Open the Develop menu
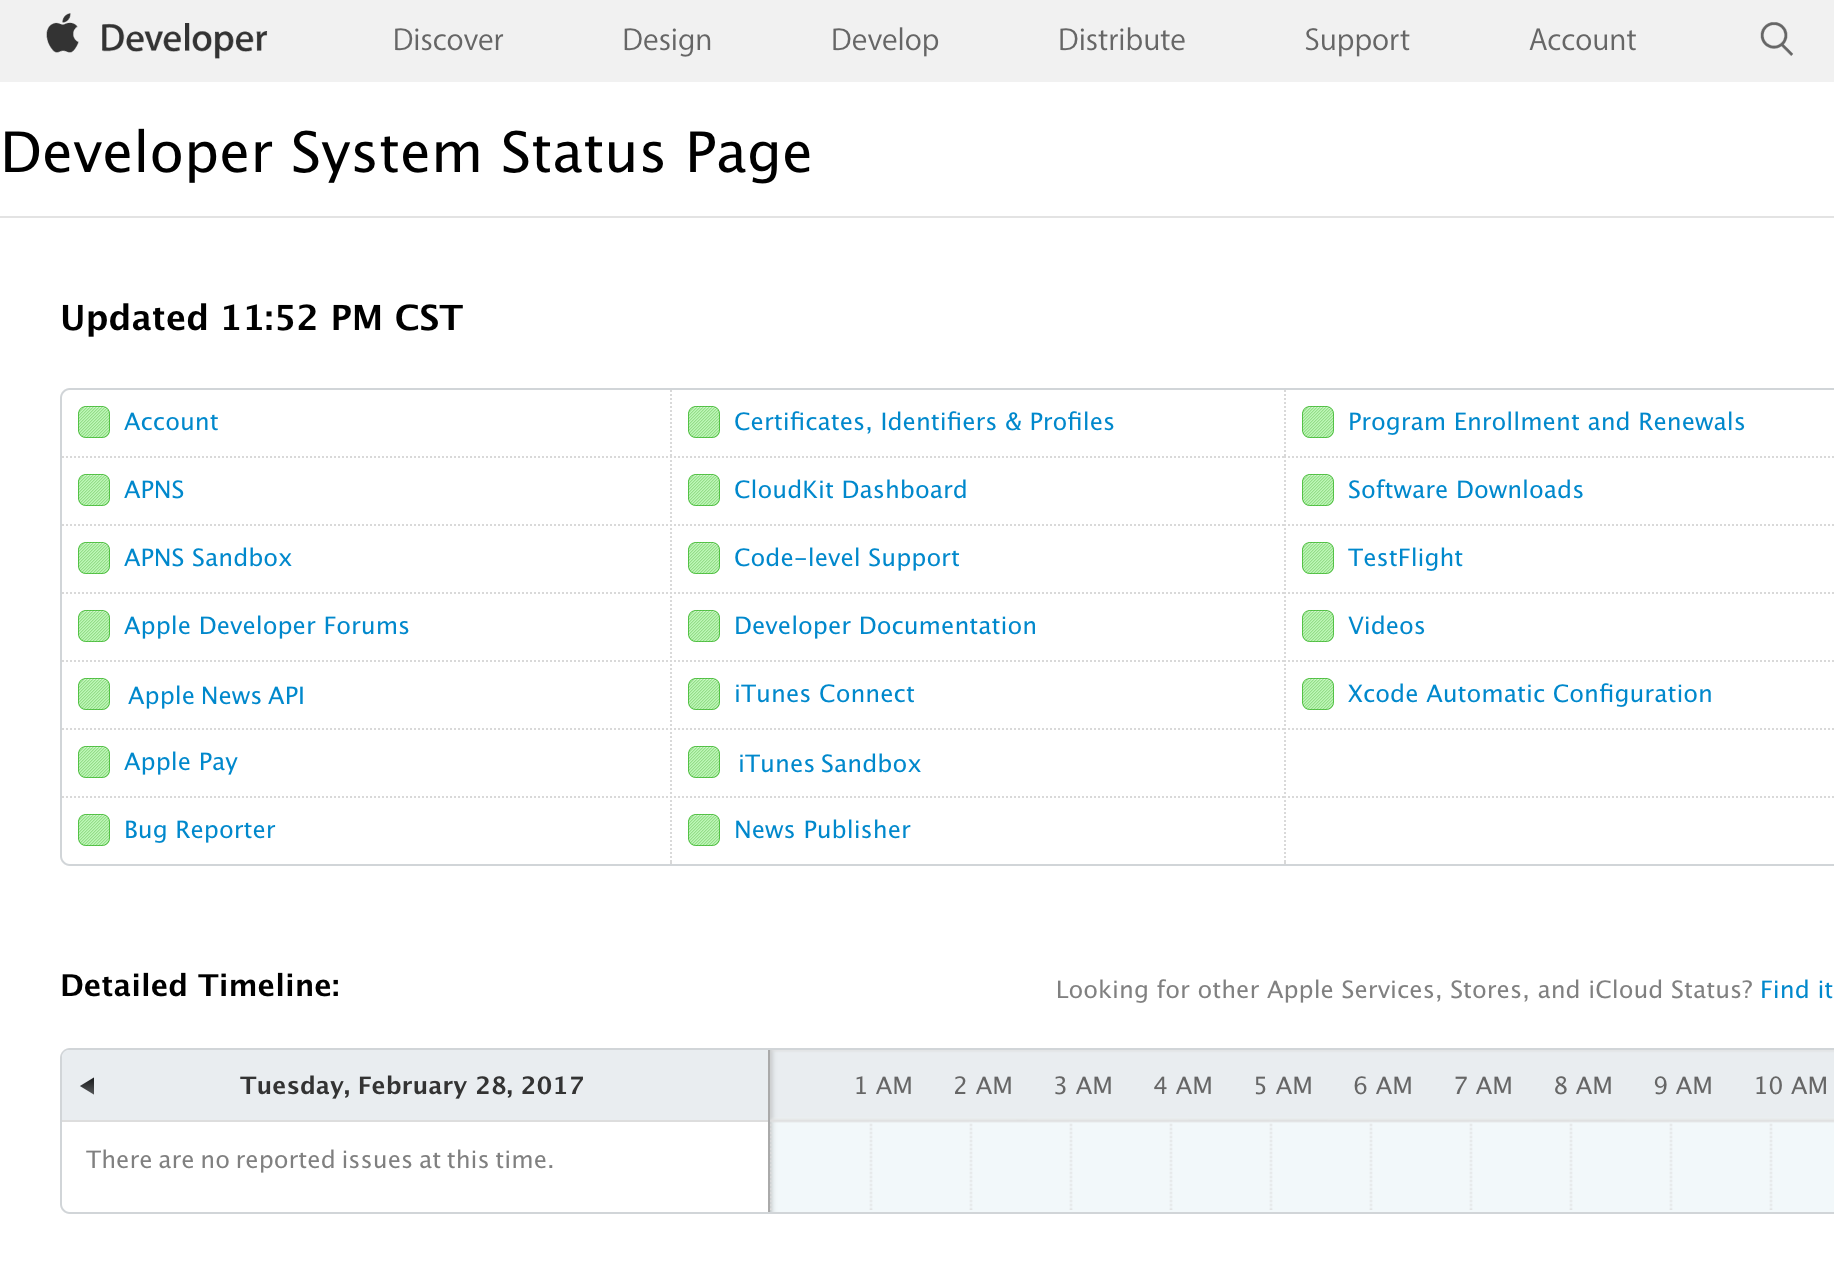 [885, 40]
